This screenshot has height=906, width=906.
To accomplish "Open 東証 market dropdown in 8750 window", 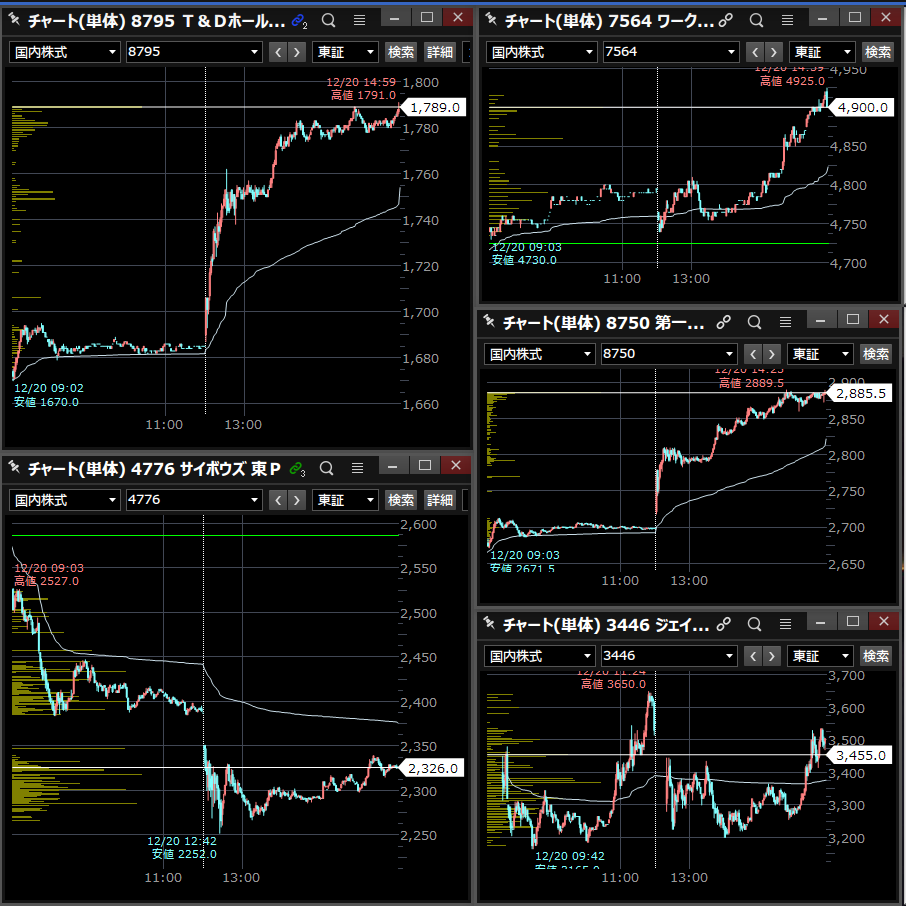I will coord(820,354).
